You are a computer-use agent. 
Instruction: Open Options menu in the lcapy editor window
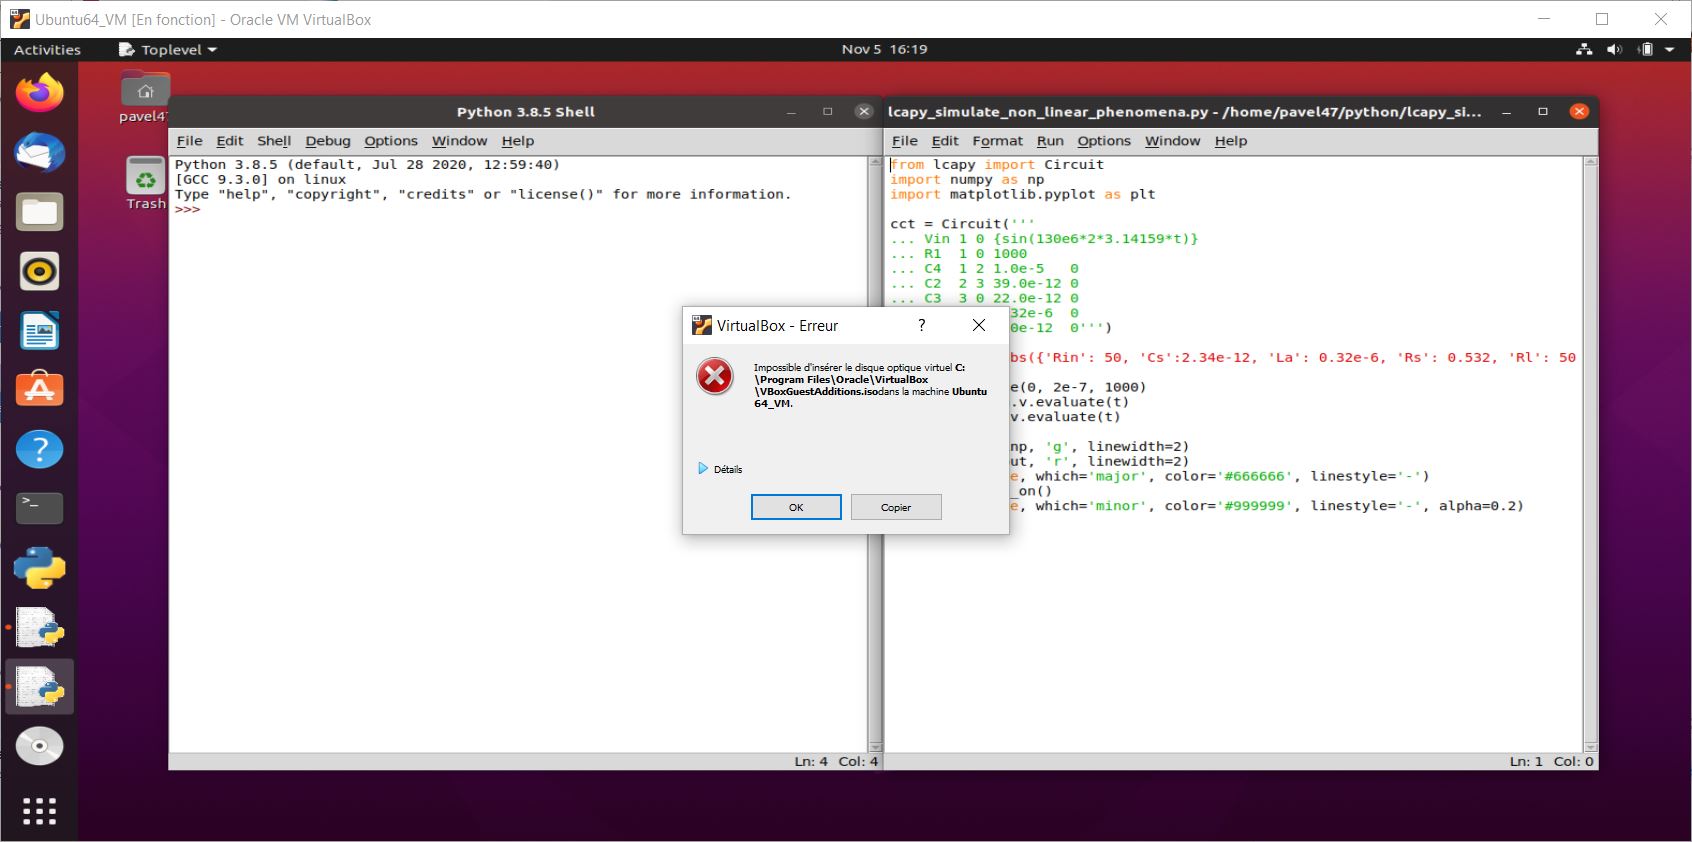(x=1104, y=141)
